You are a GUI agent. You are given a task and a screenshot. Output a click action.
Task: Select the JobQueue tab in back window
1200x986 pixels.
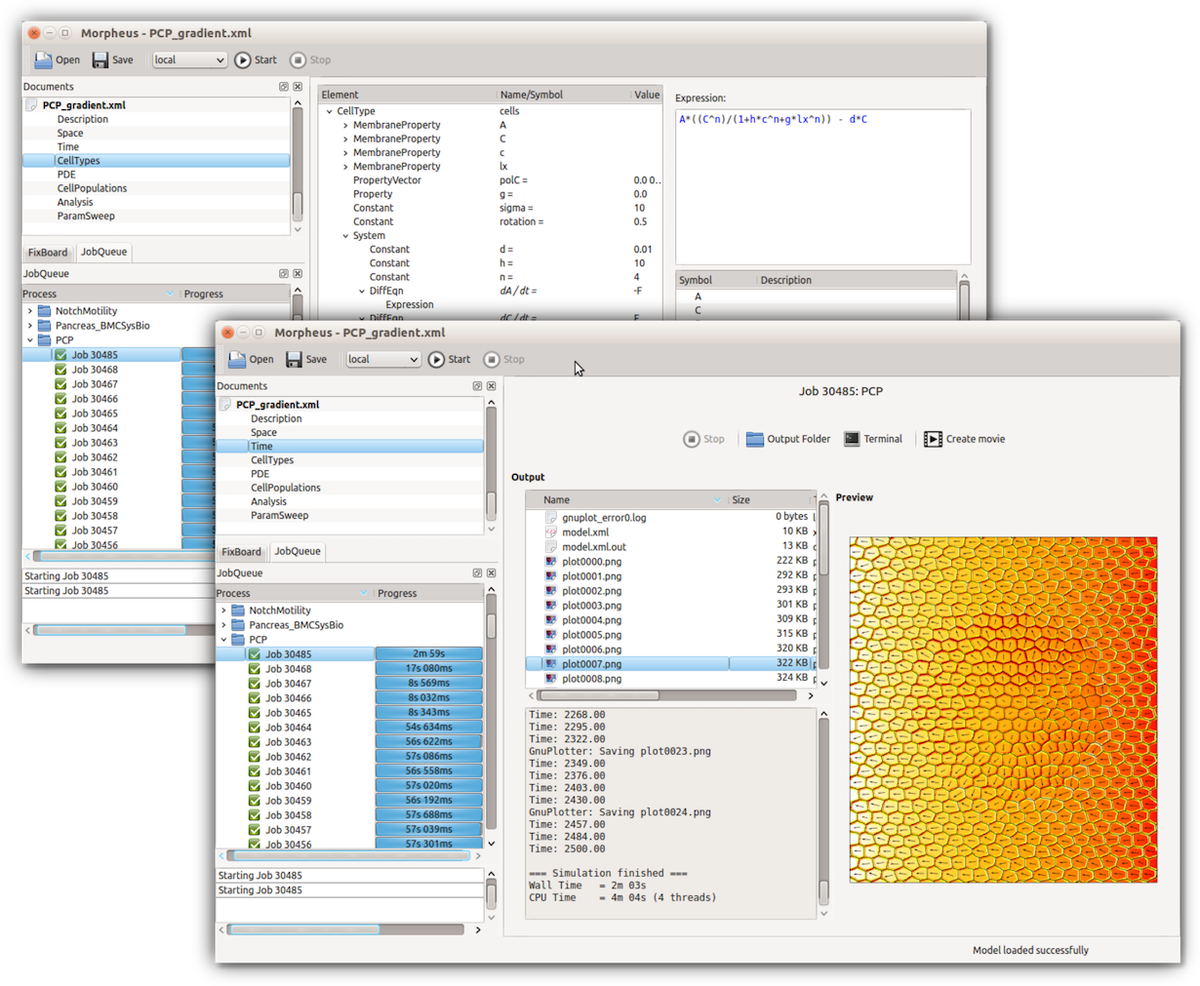point(104,252)
